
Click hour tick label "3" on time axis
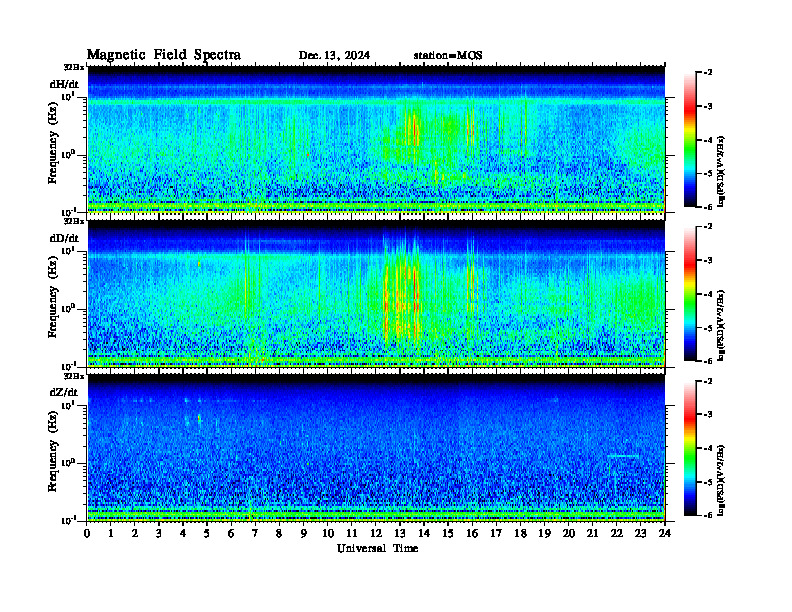tap(159, 533)
